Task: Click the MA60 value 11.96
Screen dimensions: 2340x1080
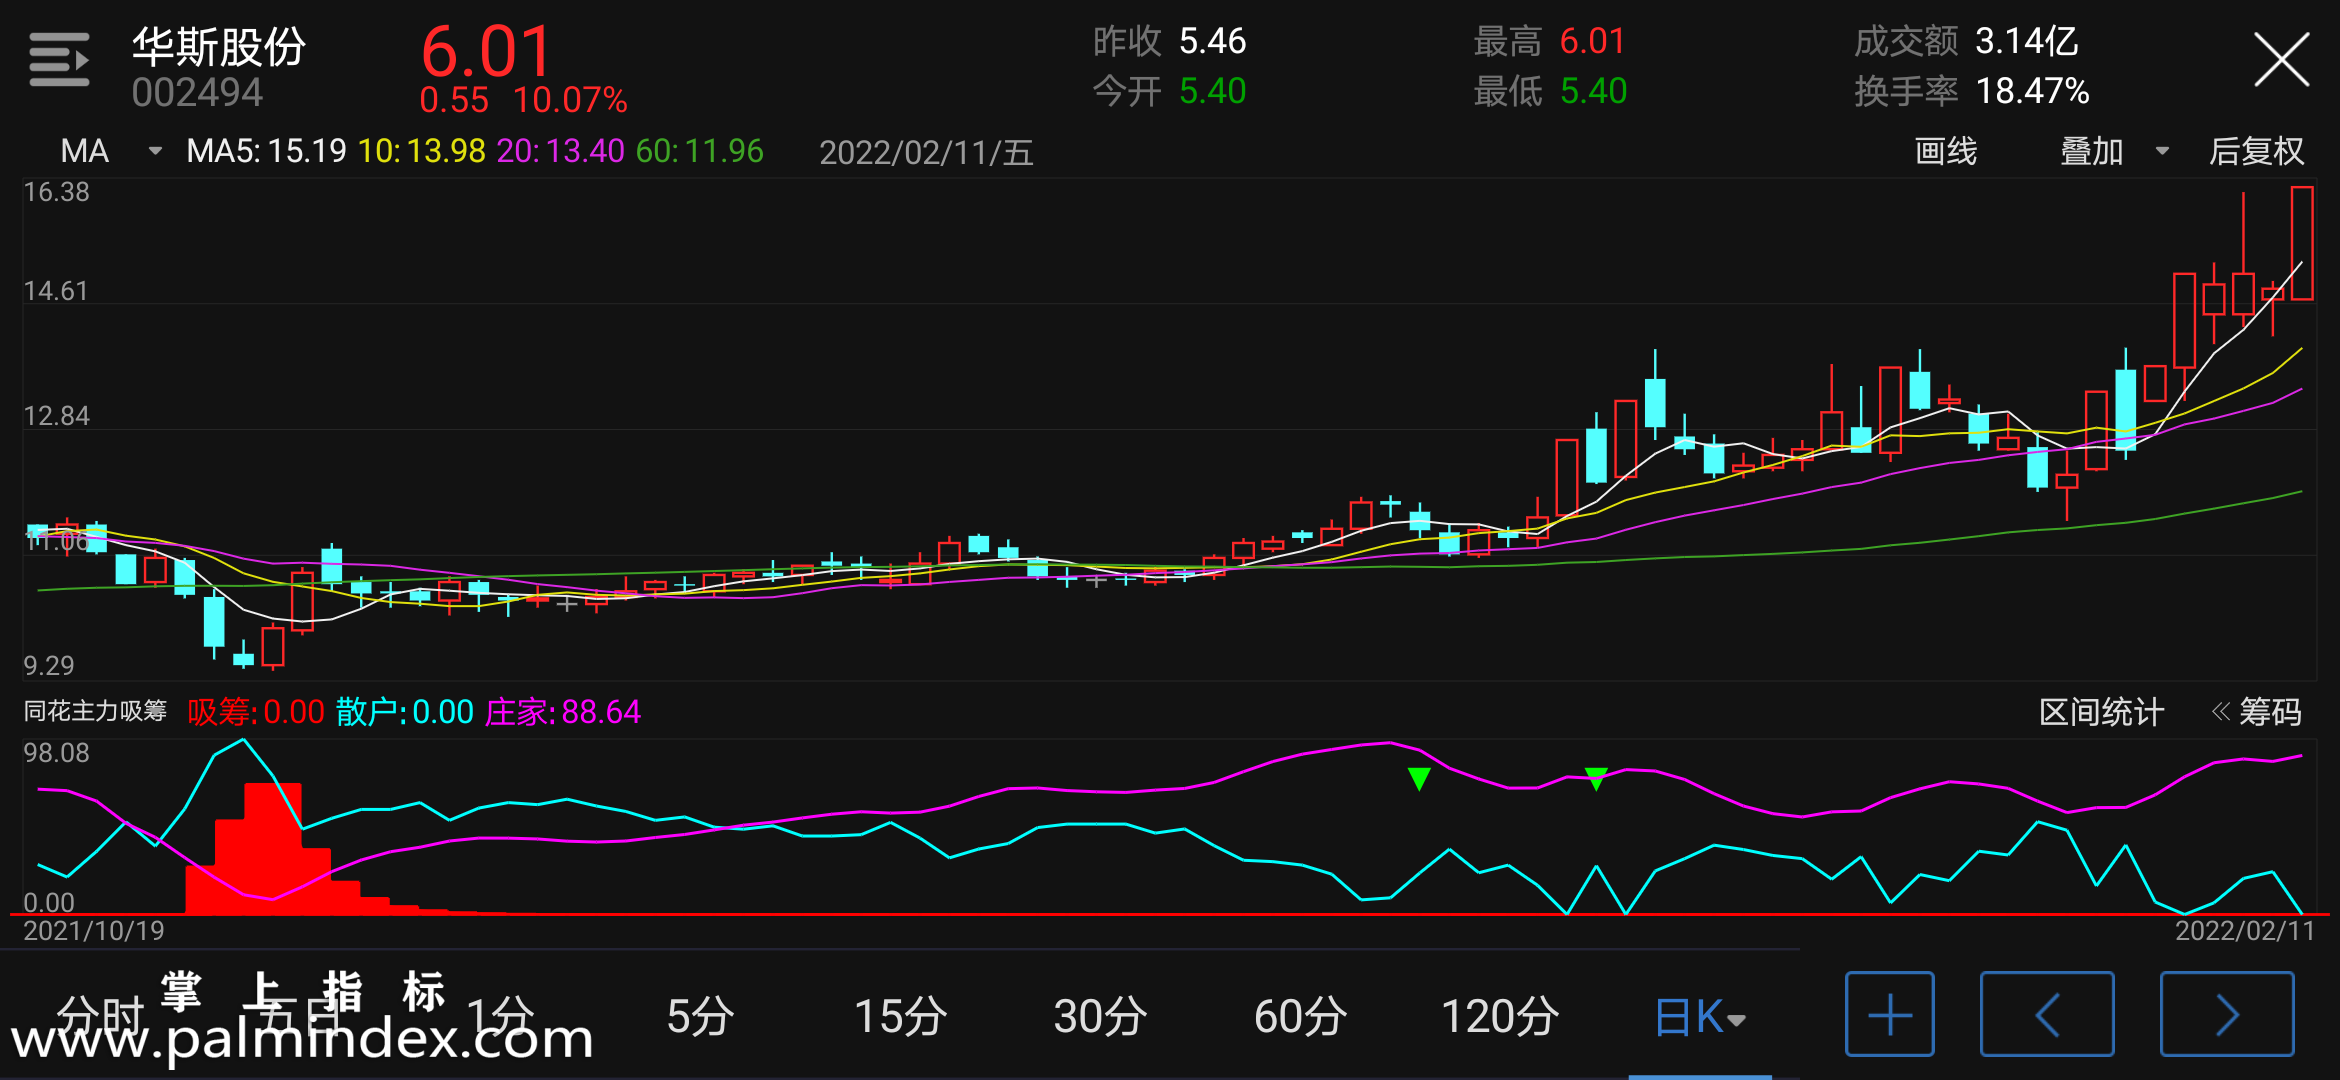Action: click(700, 151)
